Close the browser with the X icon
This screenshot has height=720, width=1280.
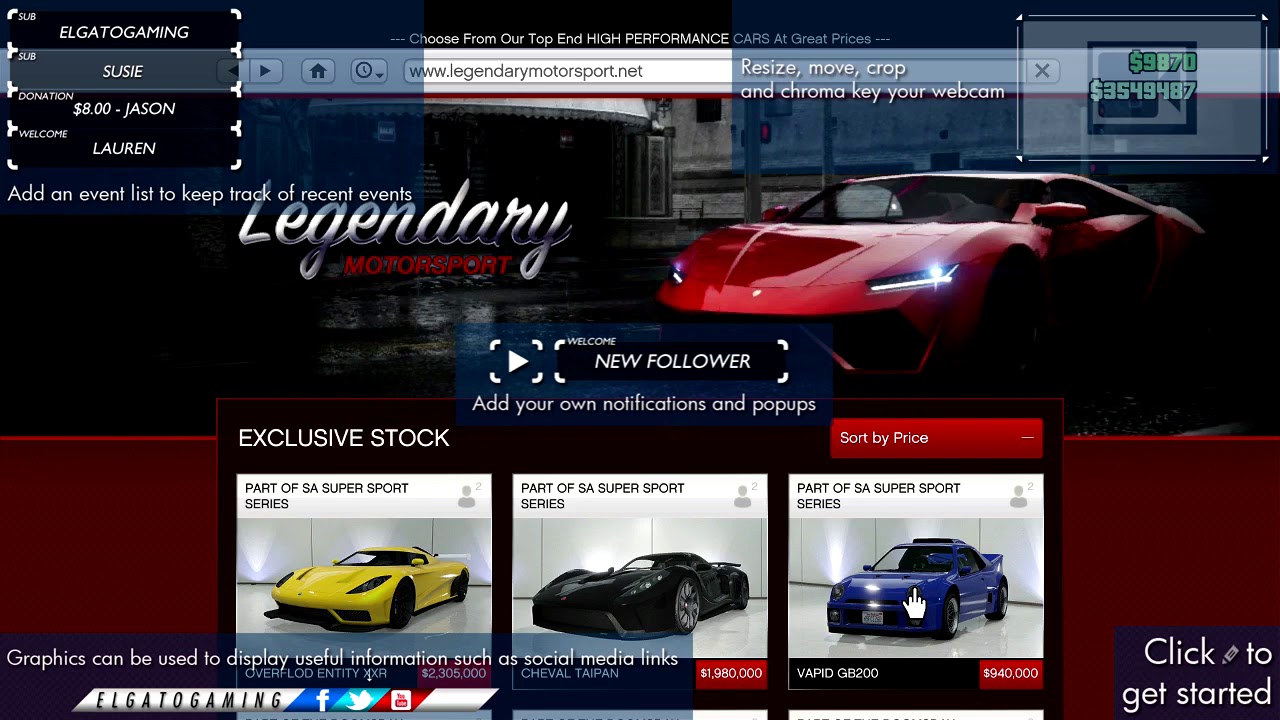coord(1042,71)
